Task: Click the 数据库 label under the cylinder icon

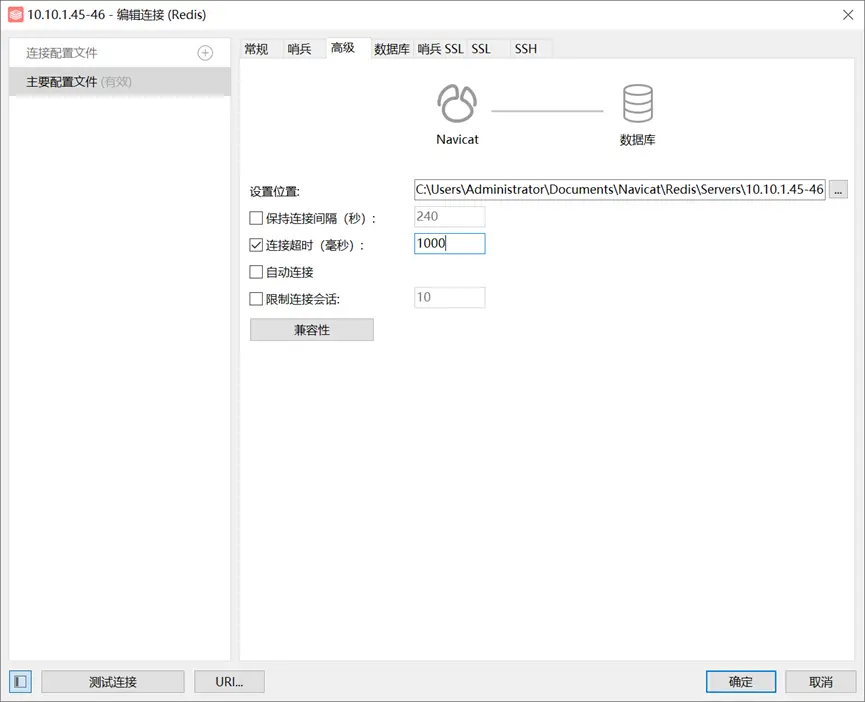Action: (x=638, y=140)
